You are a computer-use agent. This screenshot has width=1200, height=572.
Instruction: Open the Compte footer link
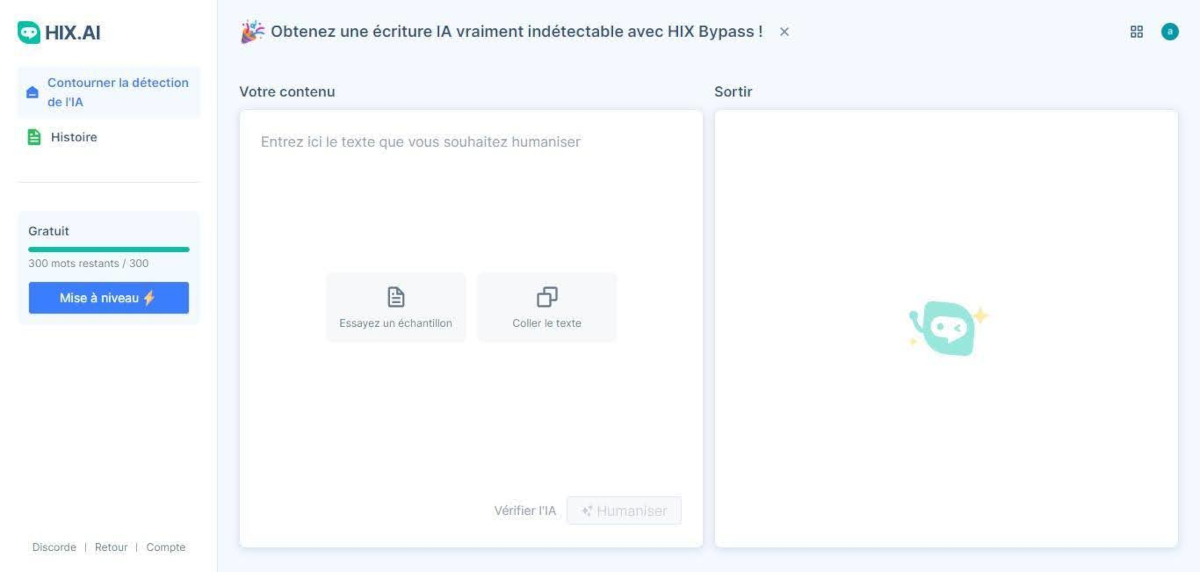click(166, 547)
